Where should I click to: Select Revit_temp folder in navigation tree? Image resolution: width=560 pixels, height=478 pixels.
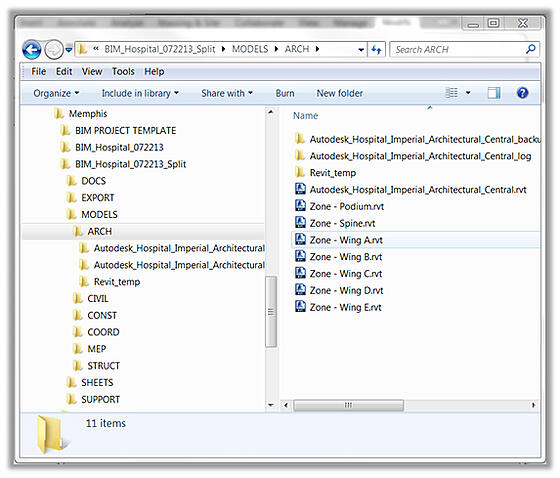[110, 282]
